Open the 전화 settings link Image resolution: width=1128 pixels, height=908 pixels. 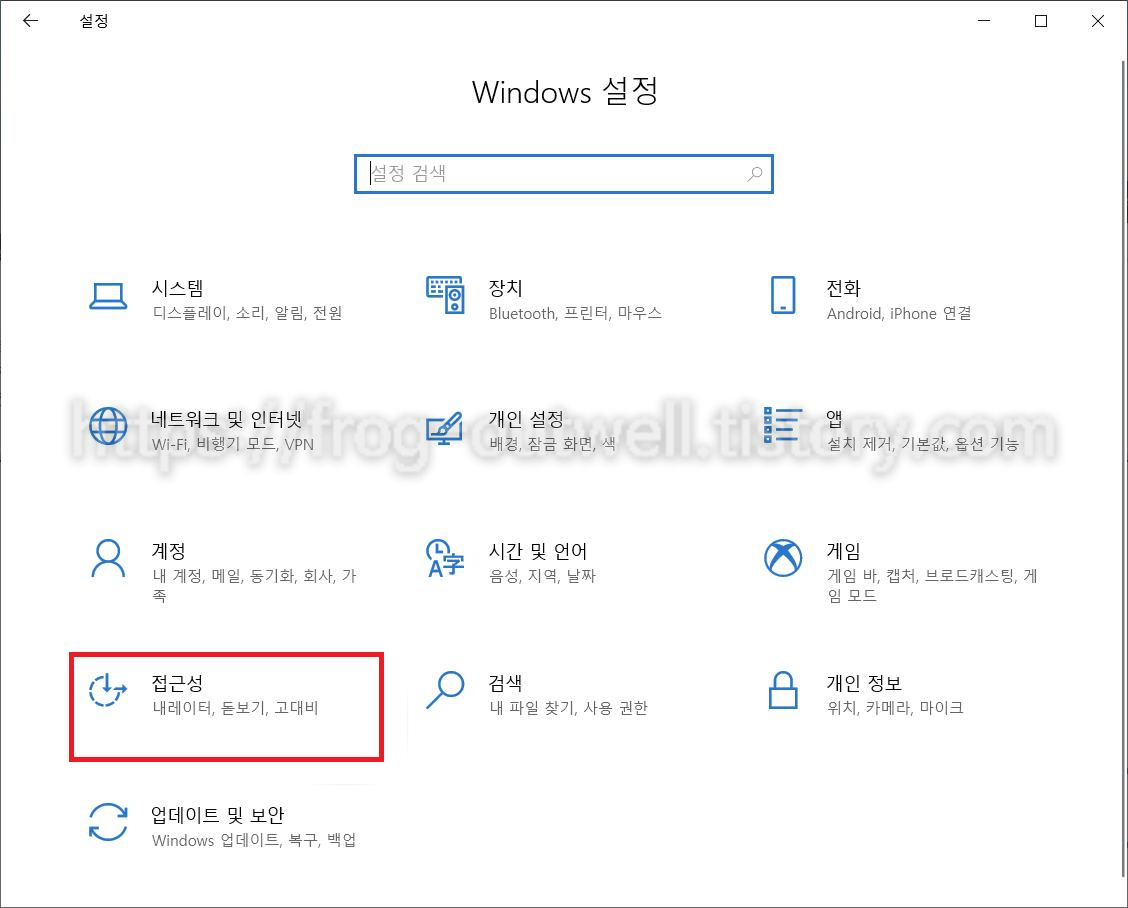click(x=843, y=289)
